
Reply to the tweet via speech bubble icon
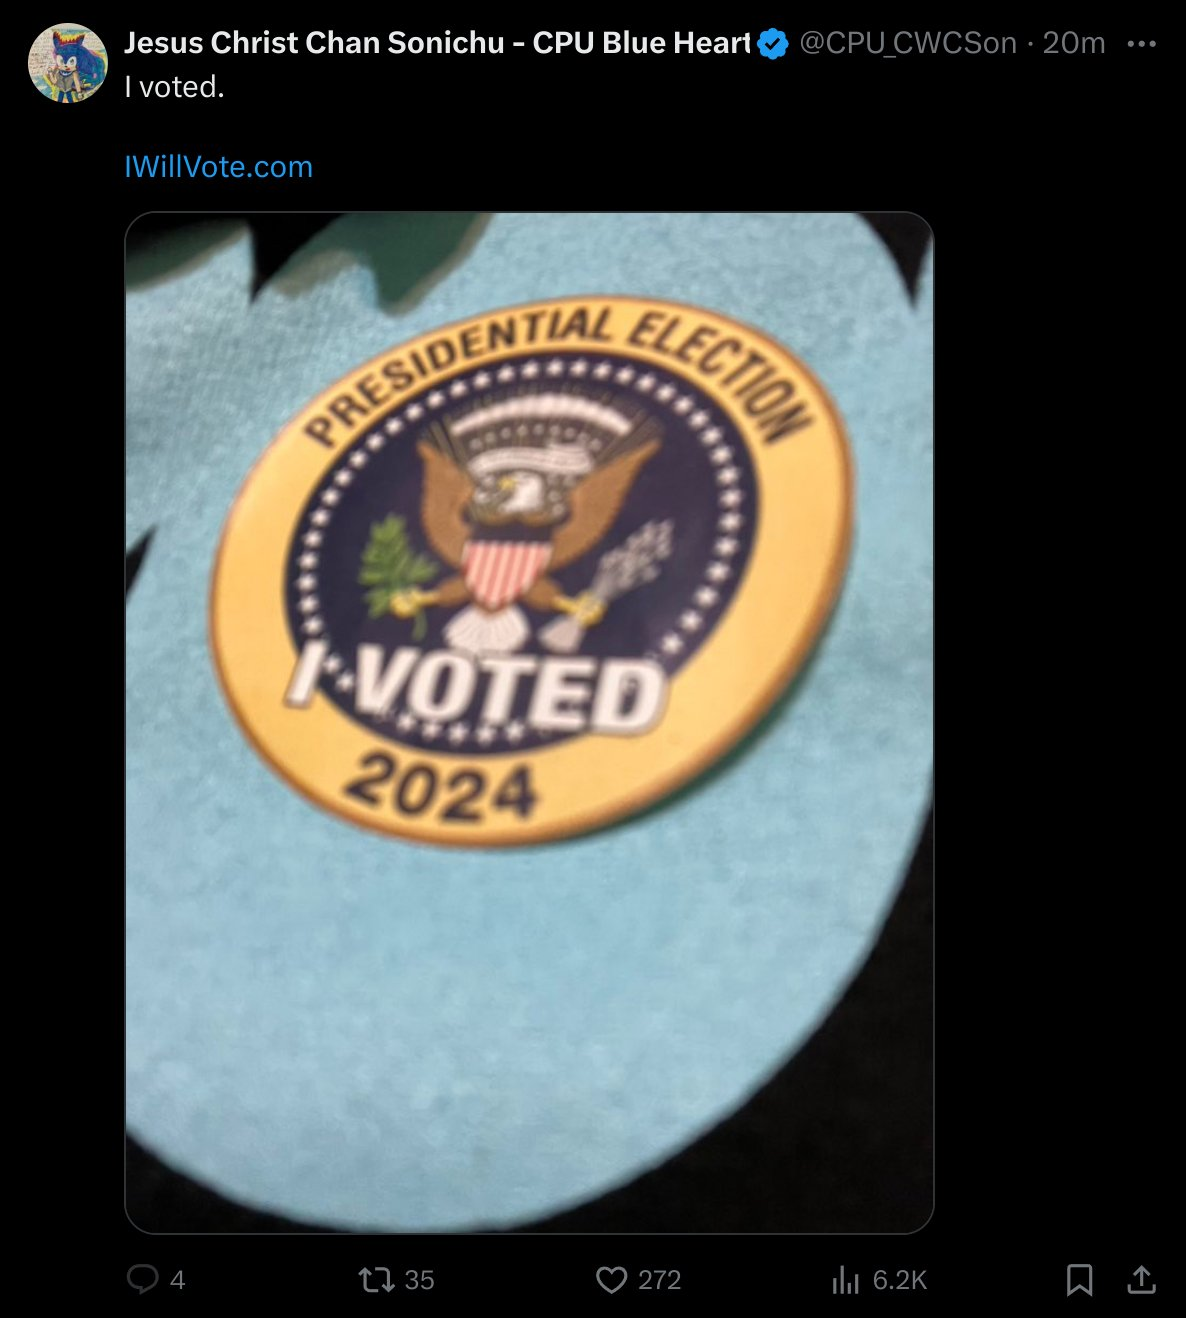[143, 1279]
